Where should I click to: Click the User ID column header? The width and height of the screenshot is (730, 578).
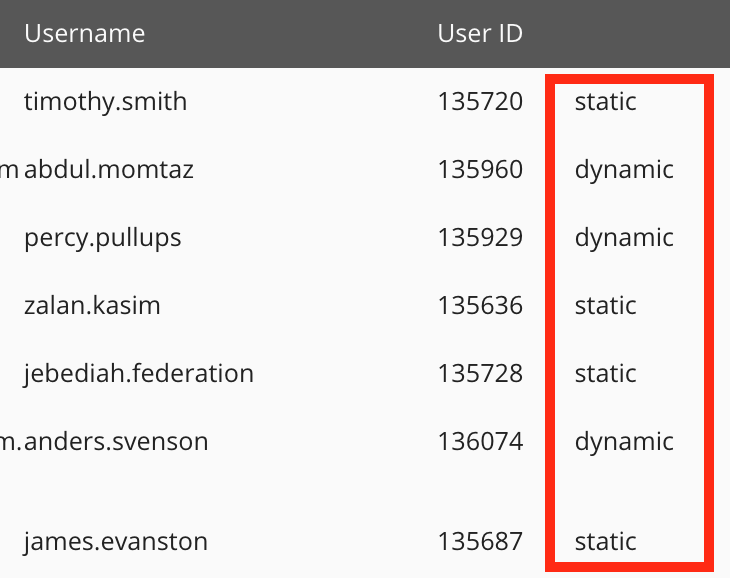tap(480, 33)
